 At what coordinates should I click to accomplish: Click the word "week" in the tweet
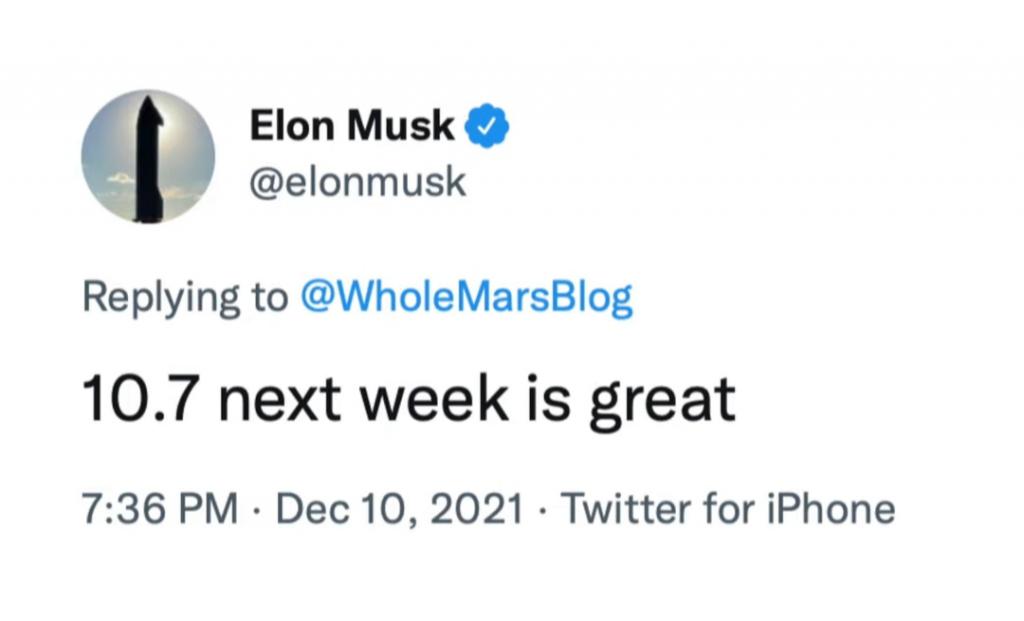click(434, 399)
